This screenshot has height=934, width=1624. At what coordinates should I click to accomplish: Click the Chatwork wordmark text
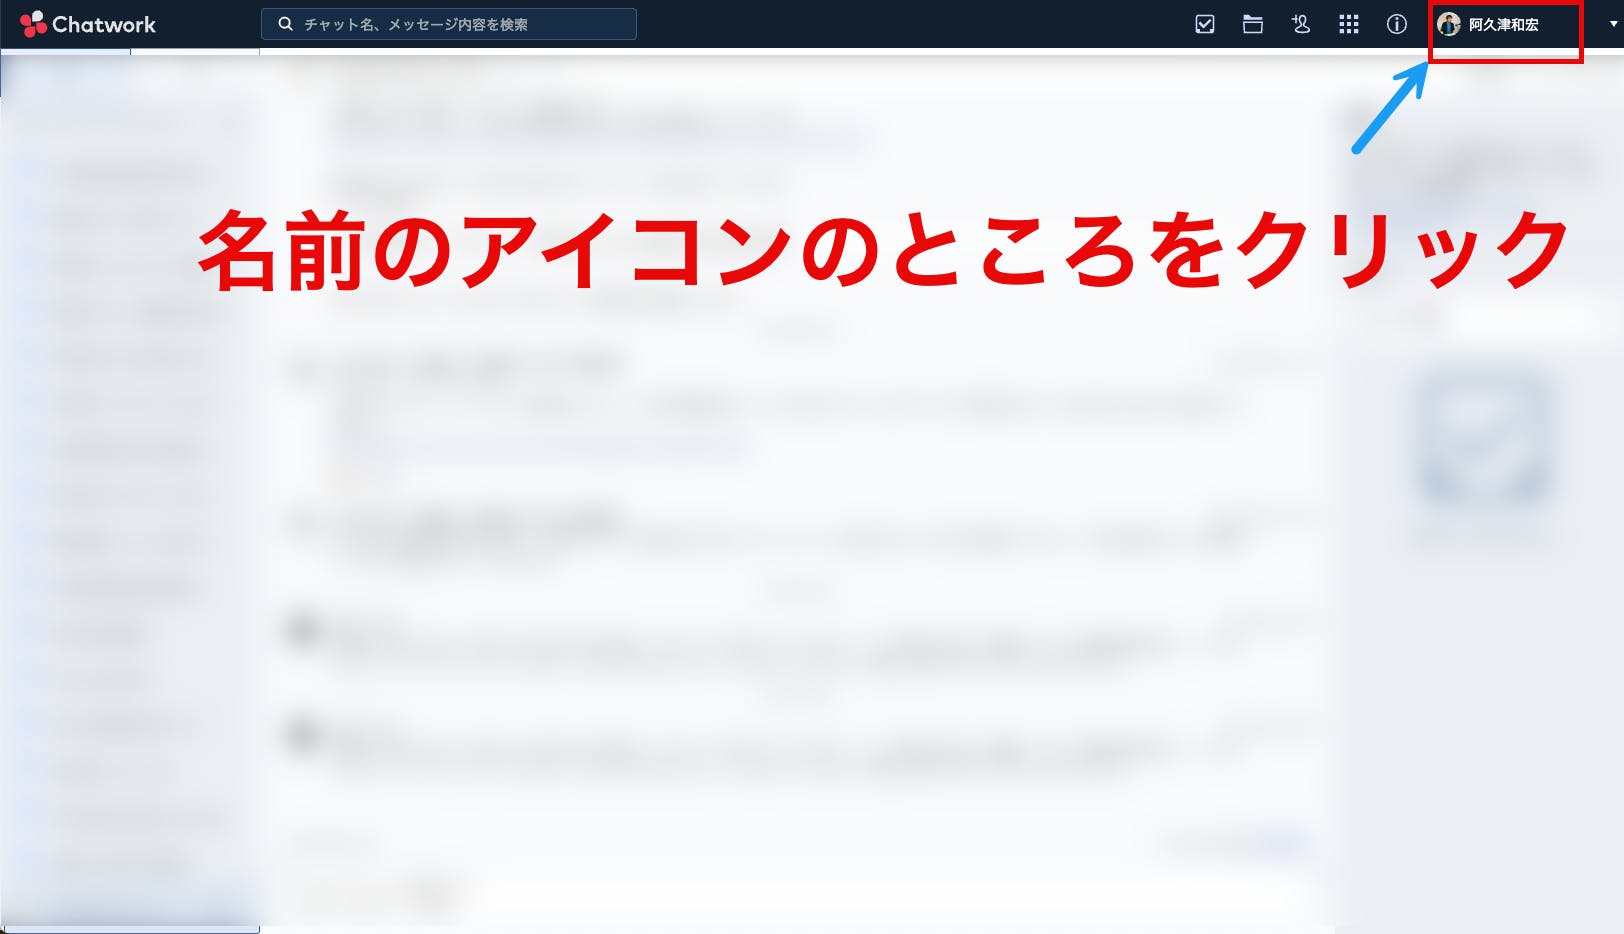click(x=104, y=24)
